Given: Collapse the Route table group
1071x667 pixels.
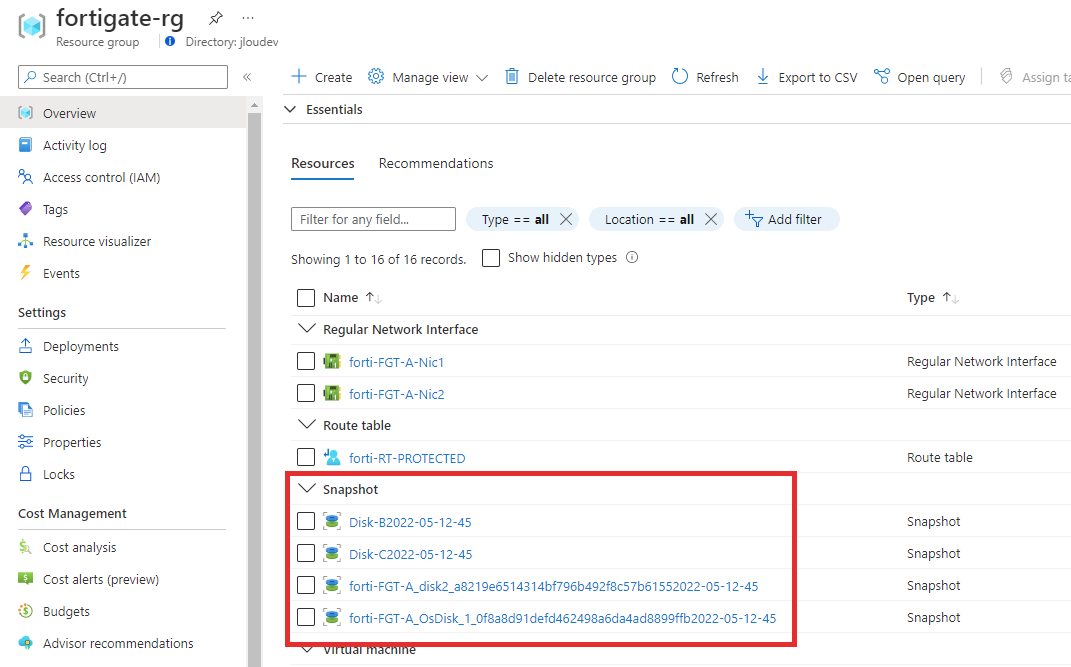Looking at the screenshot, I should [x=307, y=425].
